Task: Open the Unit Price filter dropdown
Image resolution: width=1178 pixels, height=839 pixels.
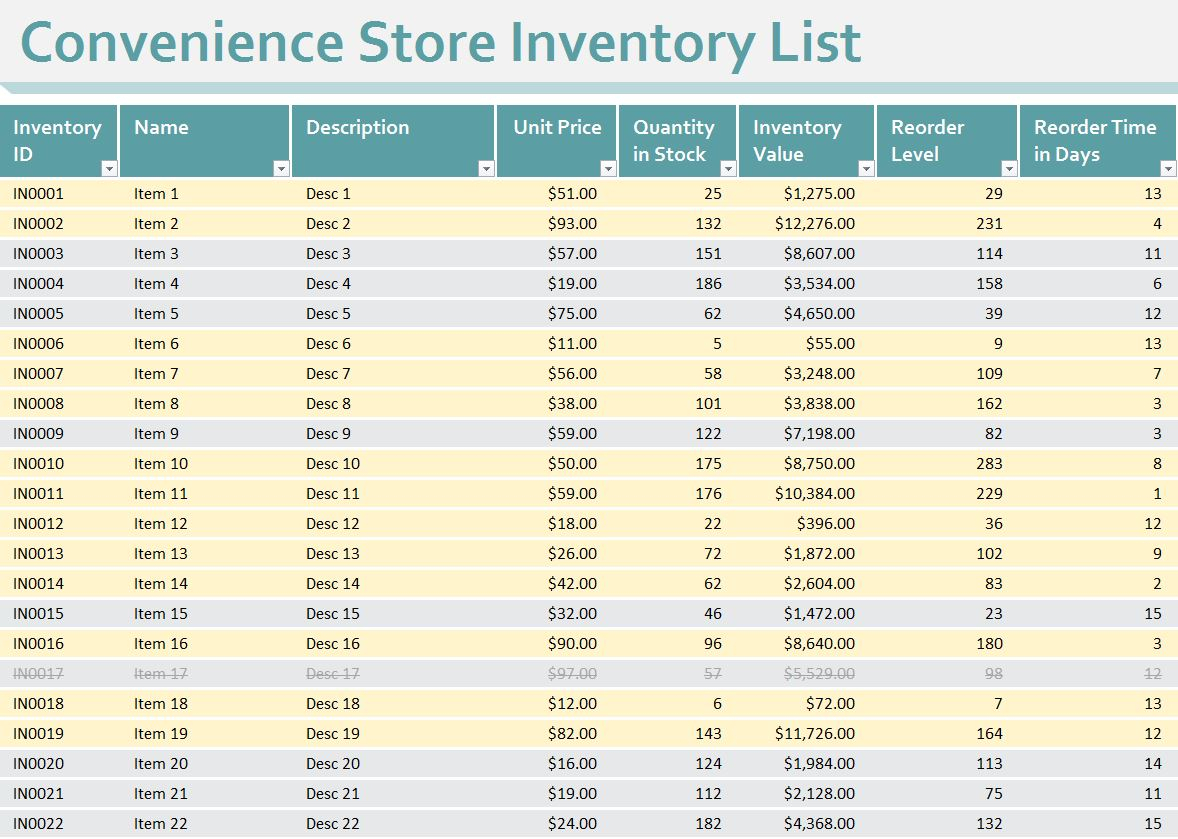Action: pos(608,169)
